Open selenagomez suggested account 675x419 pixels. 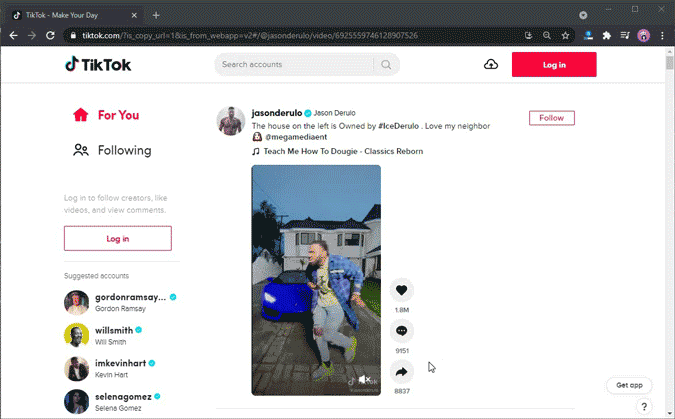tap(123, 397)
